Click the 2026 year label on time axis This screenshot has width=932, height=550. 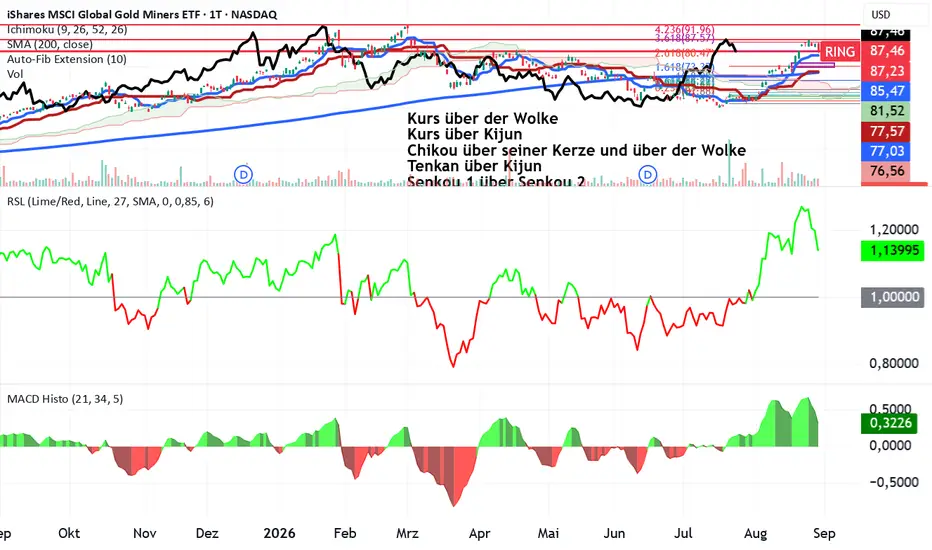coord(279,533)
